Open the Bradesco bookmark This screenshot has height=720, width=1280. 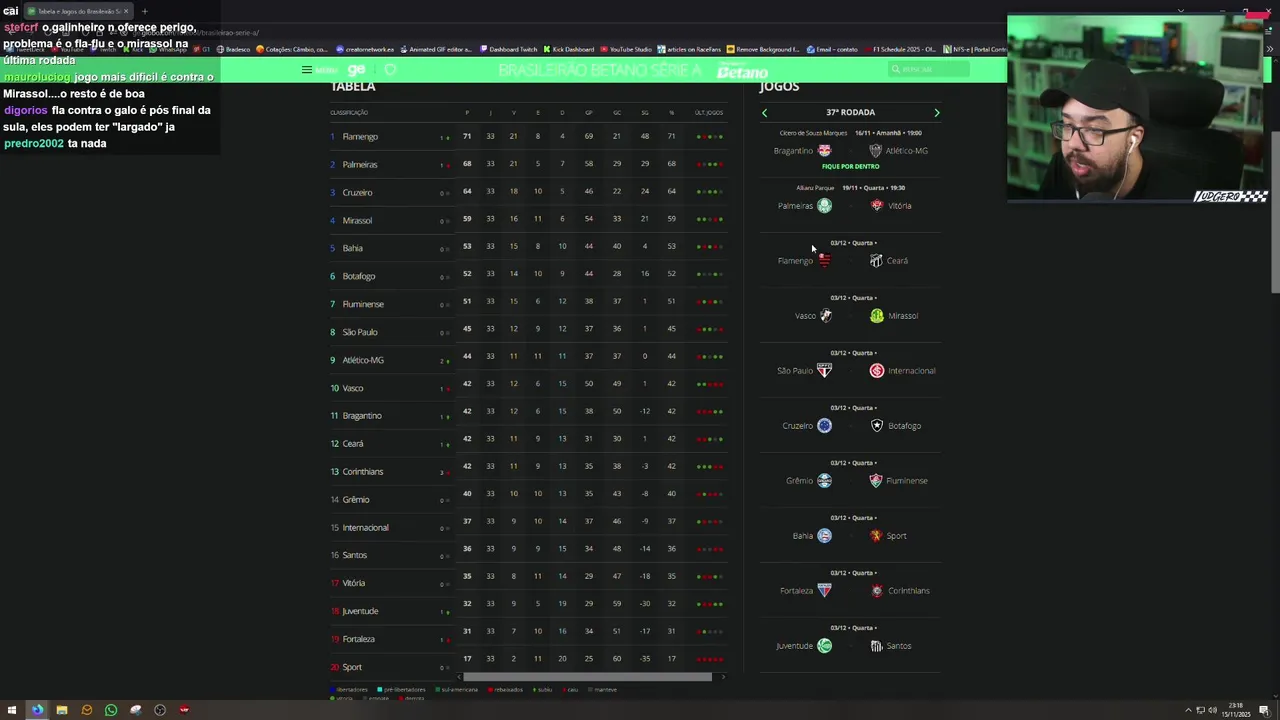point(233,49)
